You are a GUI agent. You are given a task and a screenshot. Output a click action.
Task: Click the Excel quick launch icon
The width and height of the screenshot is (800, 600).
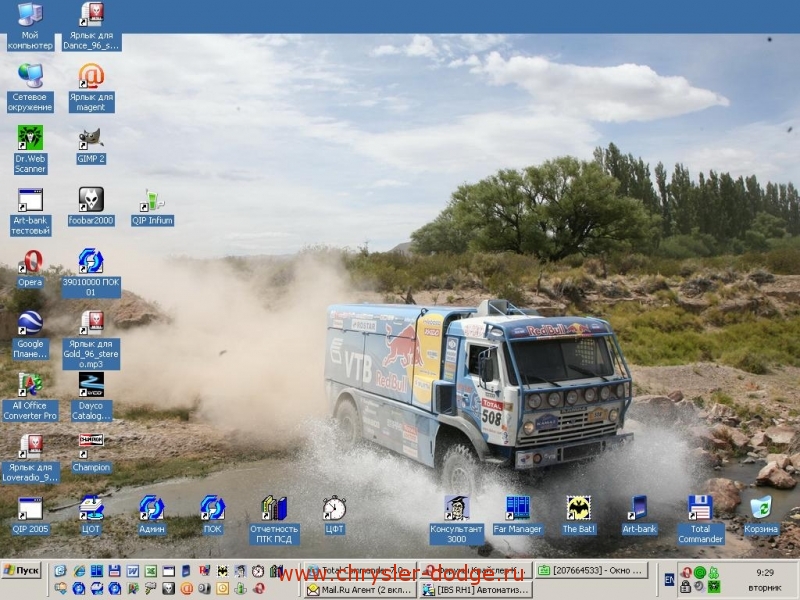[151, 571]
